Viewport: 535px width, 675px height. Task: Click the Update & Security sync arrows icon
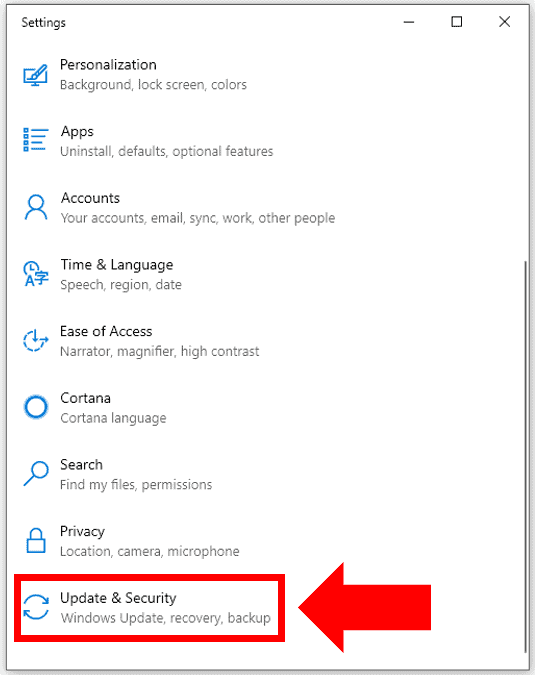(x=36, y=607)
